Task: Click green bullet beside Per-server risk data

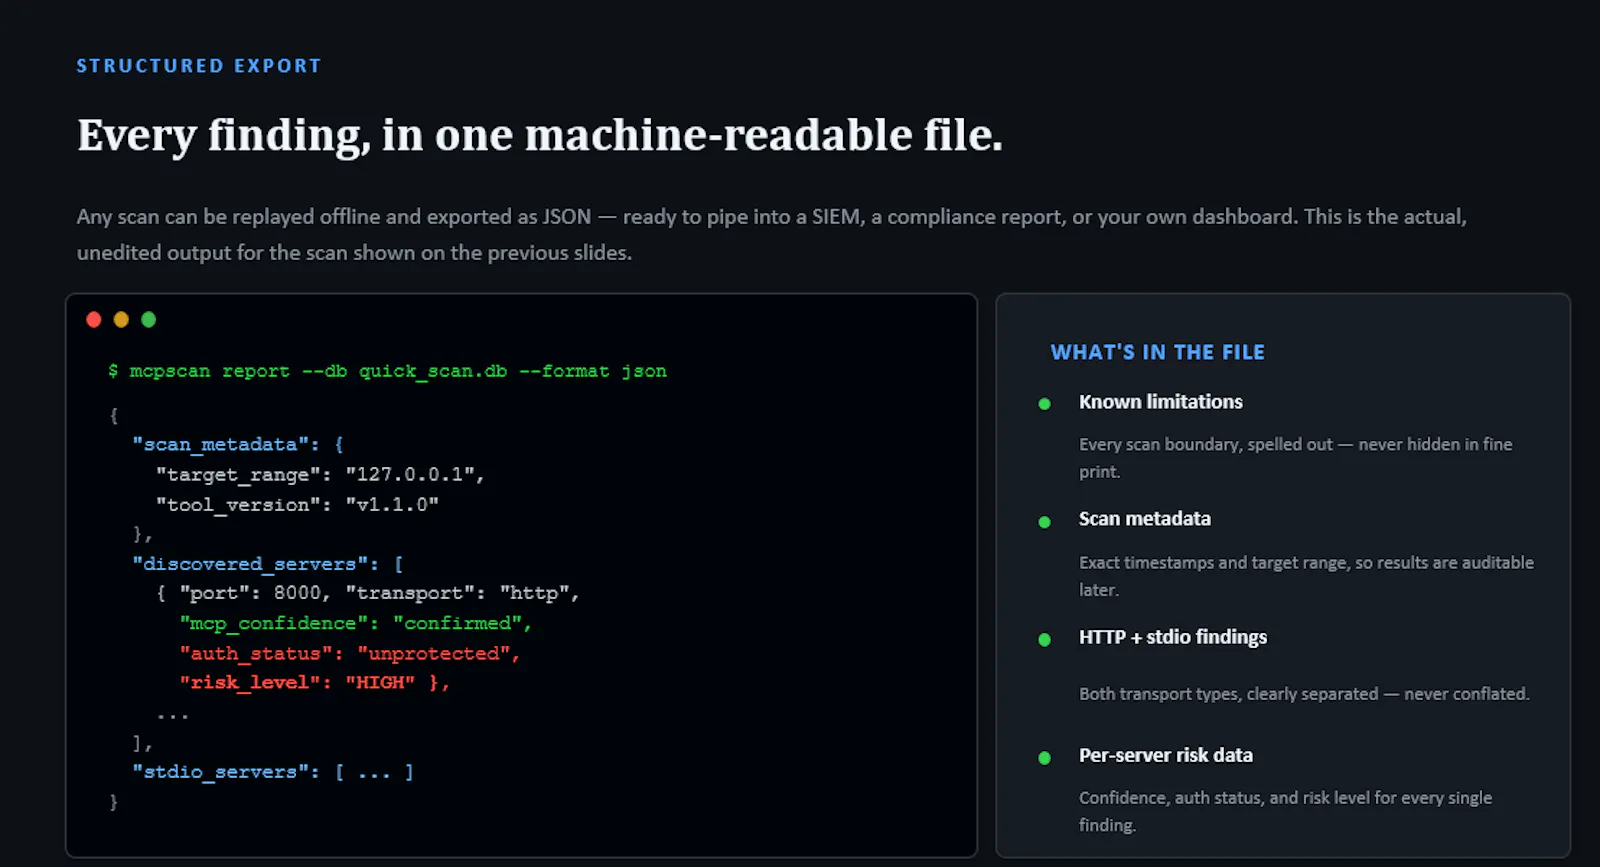Action: pyautogui.click(x=1045, y=758)
